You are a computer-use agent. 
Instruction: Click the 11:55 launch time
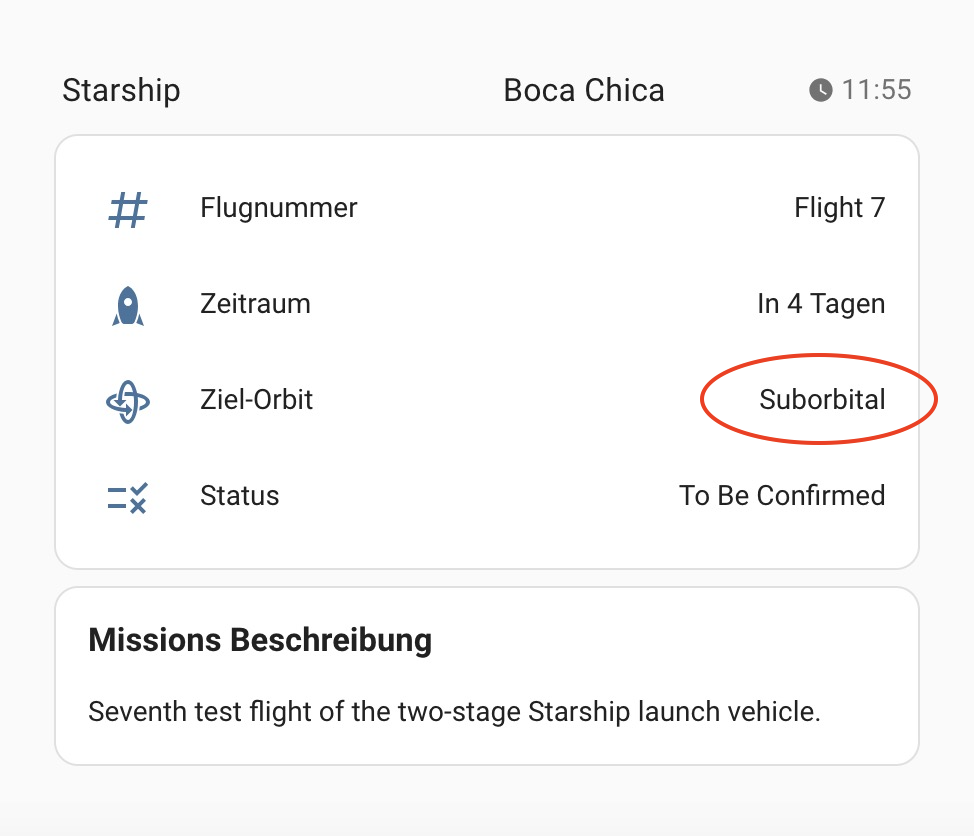coord(876,91)
